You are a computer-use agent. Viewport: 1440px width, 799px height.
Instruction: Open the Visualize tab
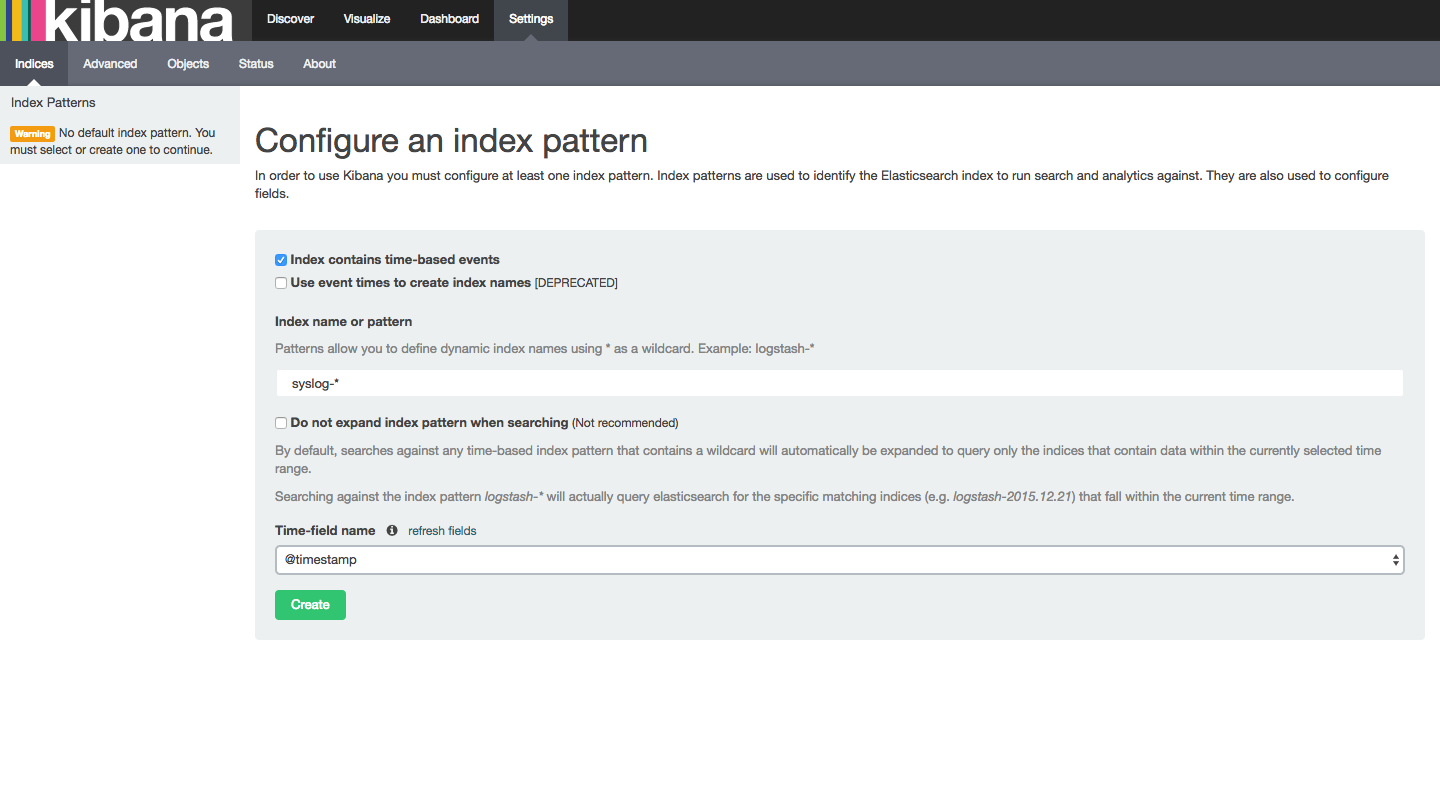pos(367,20)
